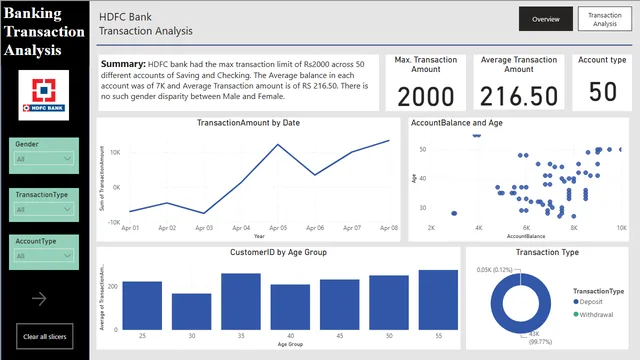Open the TransactionType slicer dropdown
Image resolution: width=640 pixels, height=360 pixels.
point(44,209)
